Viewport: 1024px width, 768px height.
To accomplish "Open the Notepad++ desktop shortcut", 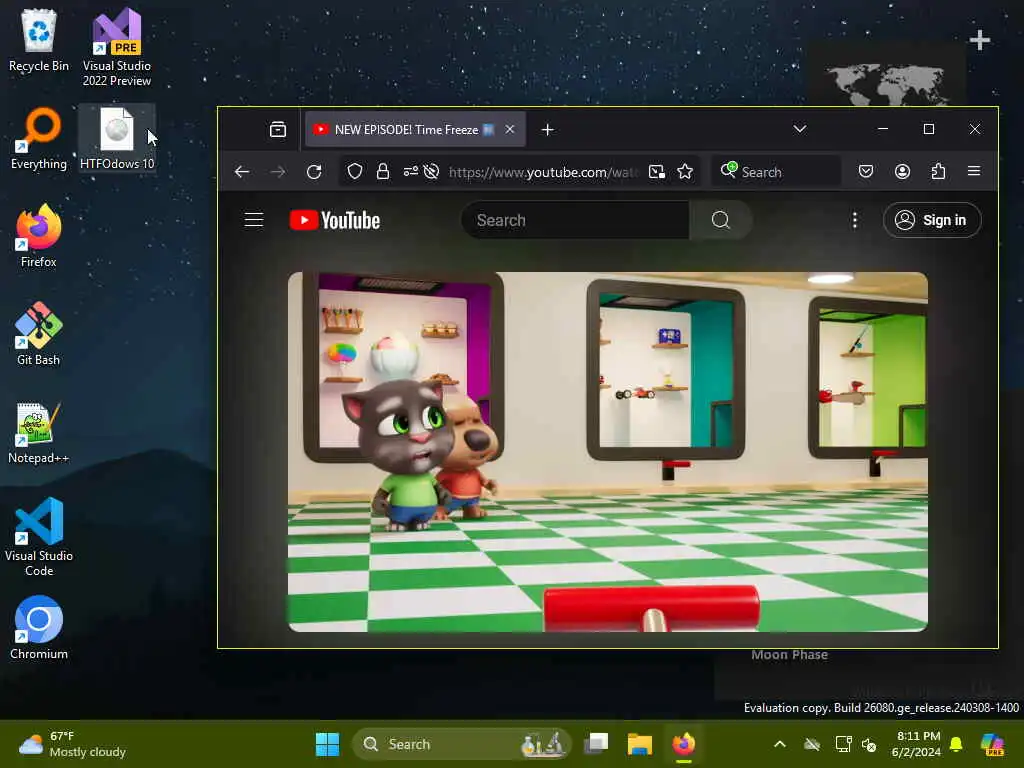I will 39,432.
